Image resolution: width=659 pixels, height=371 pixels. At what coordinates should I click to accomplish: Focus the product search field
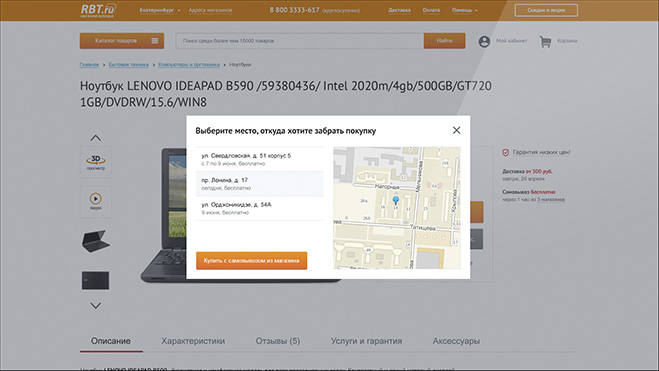point(300,41)
